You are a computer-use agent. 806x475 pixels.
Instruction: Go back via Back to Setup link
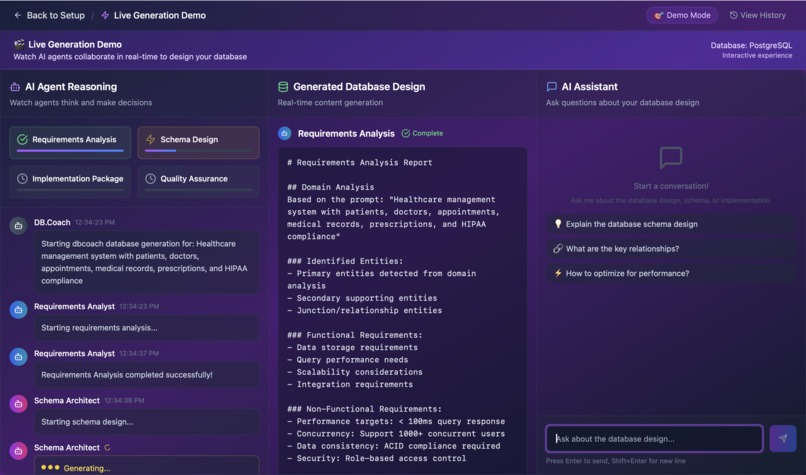[49, 15]
